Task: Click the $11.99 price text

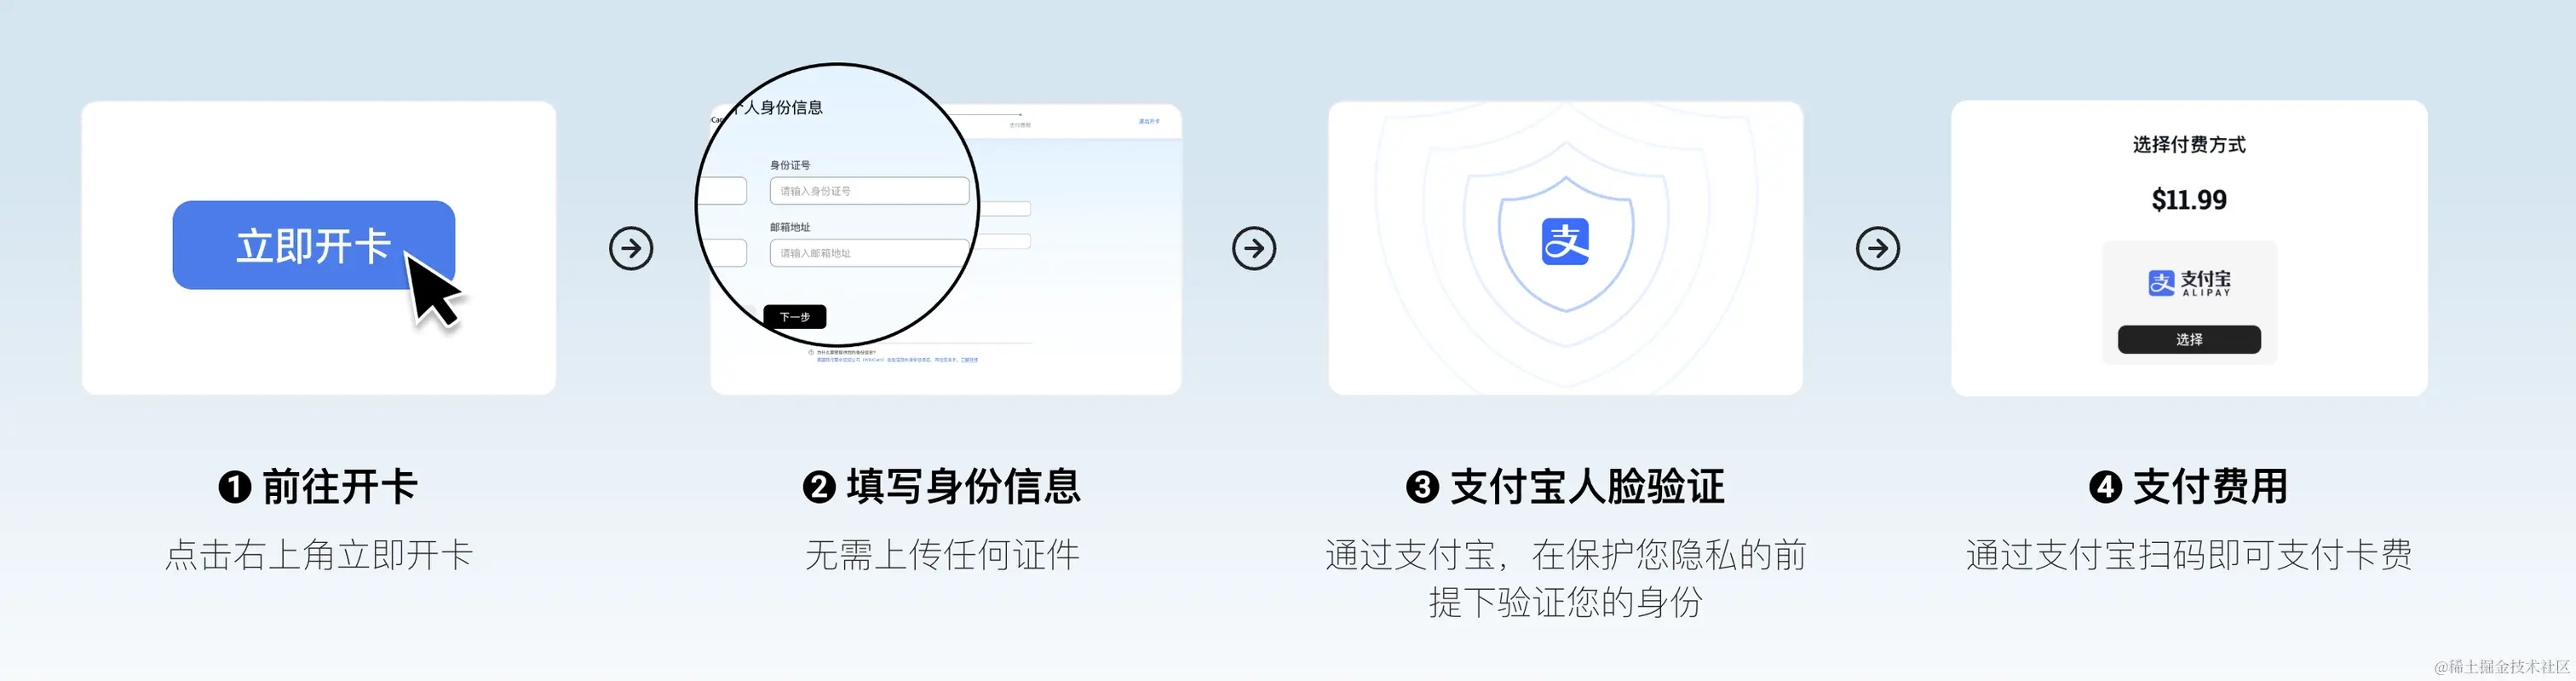Action: point(2189,200)
